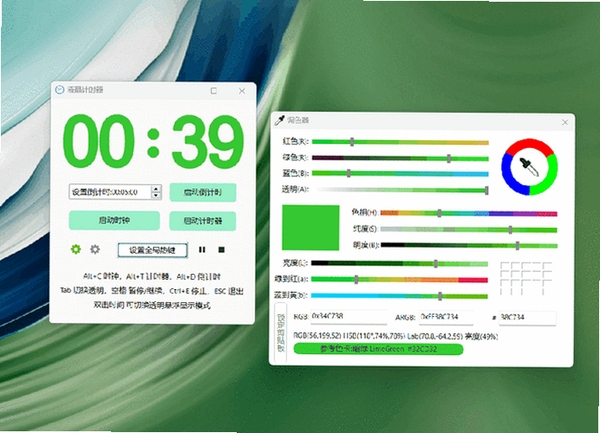Click the vertical 读取剪贴板 clipboard button
The height and width of the screenshot is (433, 600).
[281, 333]
